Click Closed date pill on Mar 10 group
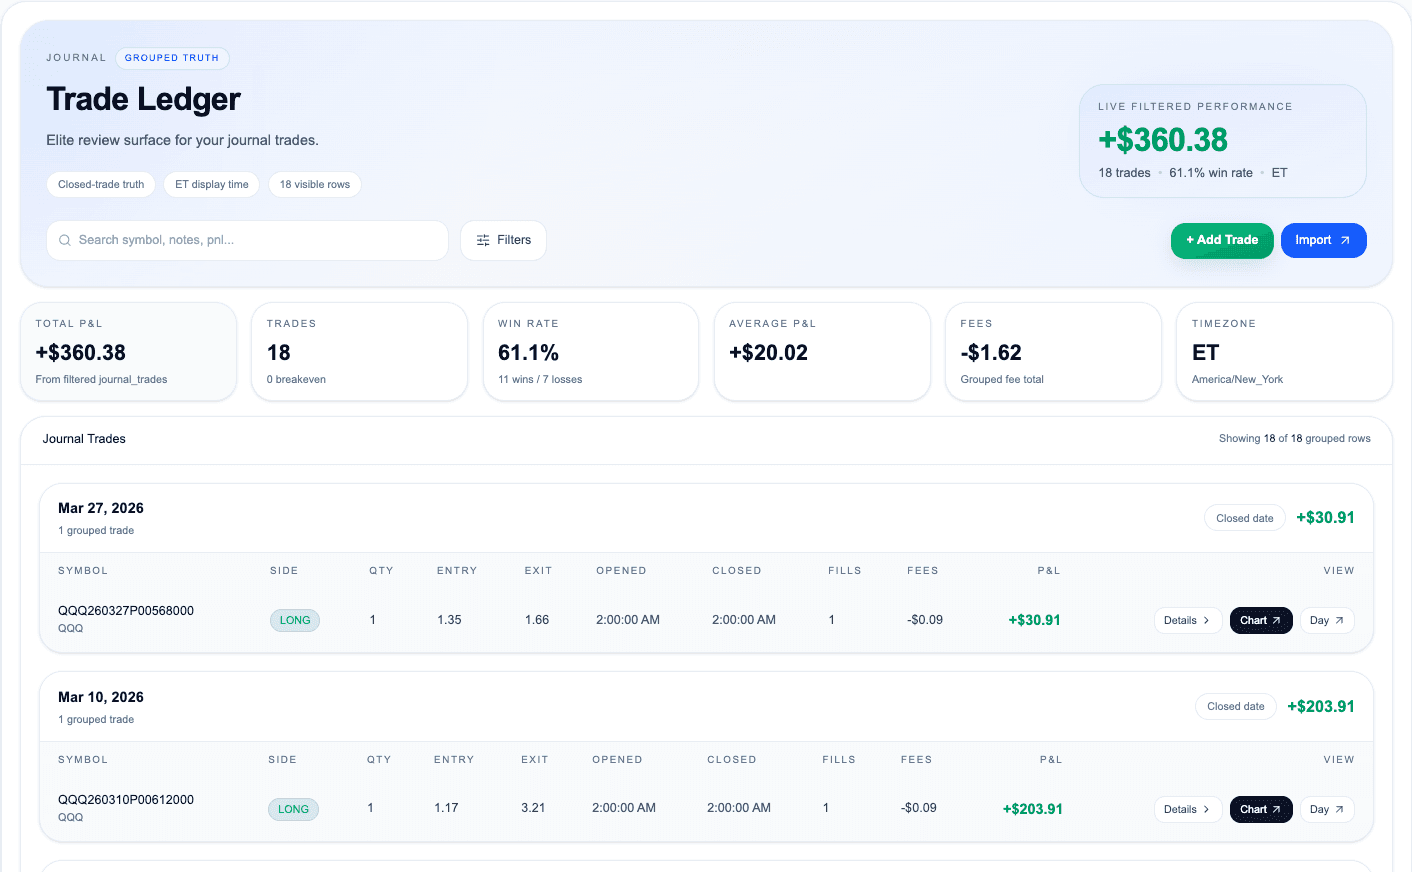The width and height of the screenshot is (1412, 872). coord(1236,706)
